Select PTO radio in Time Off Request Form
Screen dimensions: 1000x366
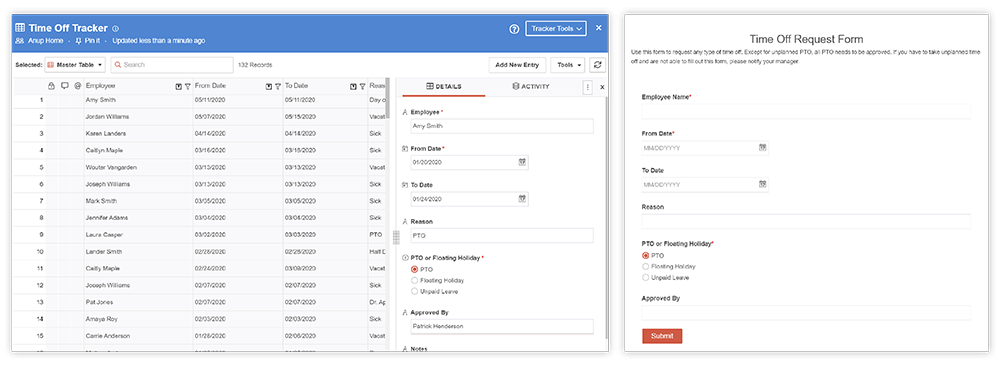[645, 255]
